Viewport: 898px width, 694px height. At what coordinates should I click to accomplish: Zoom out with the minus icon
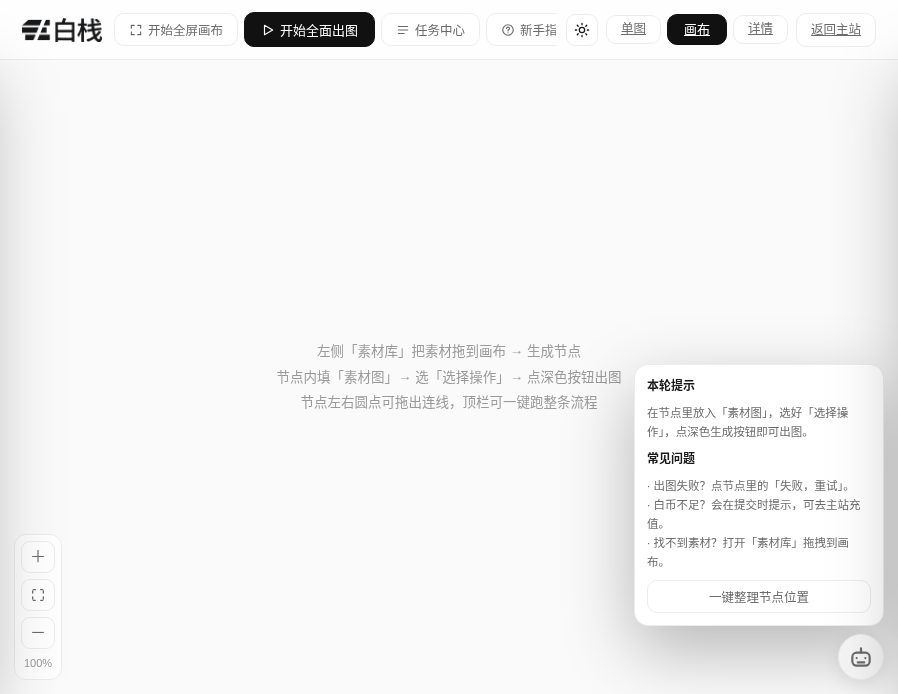coord(38,633)
